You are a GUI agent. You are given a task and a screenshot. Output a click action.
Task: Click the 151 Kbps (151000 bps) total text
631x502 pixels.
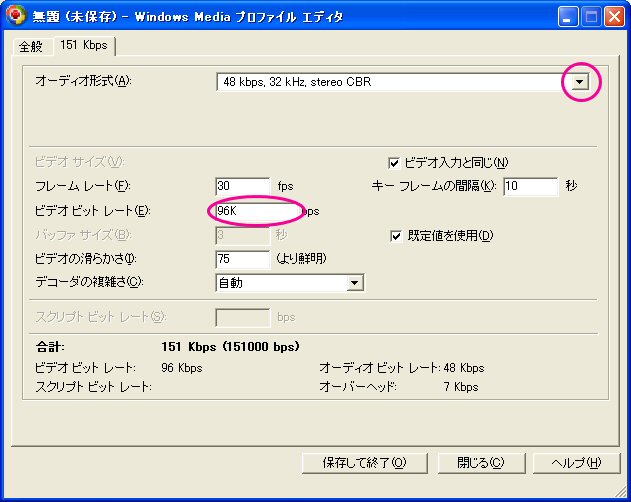click(230, 347)
